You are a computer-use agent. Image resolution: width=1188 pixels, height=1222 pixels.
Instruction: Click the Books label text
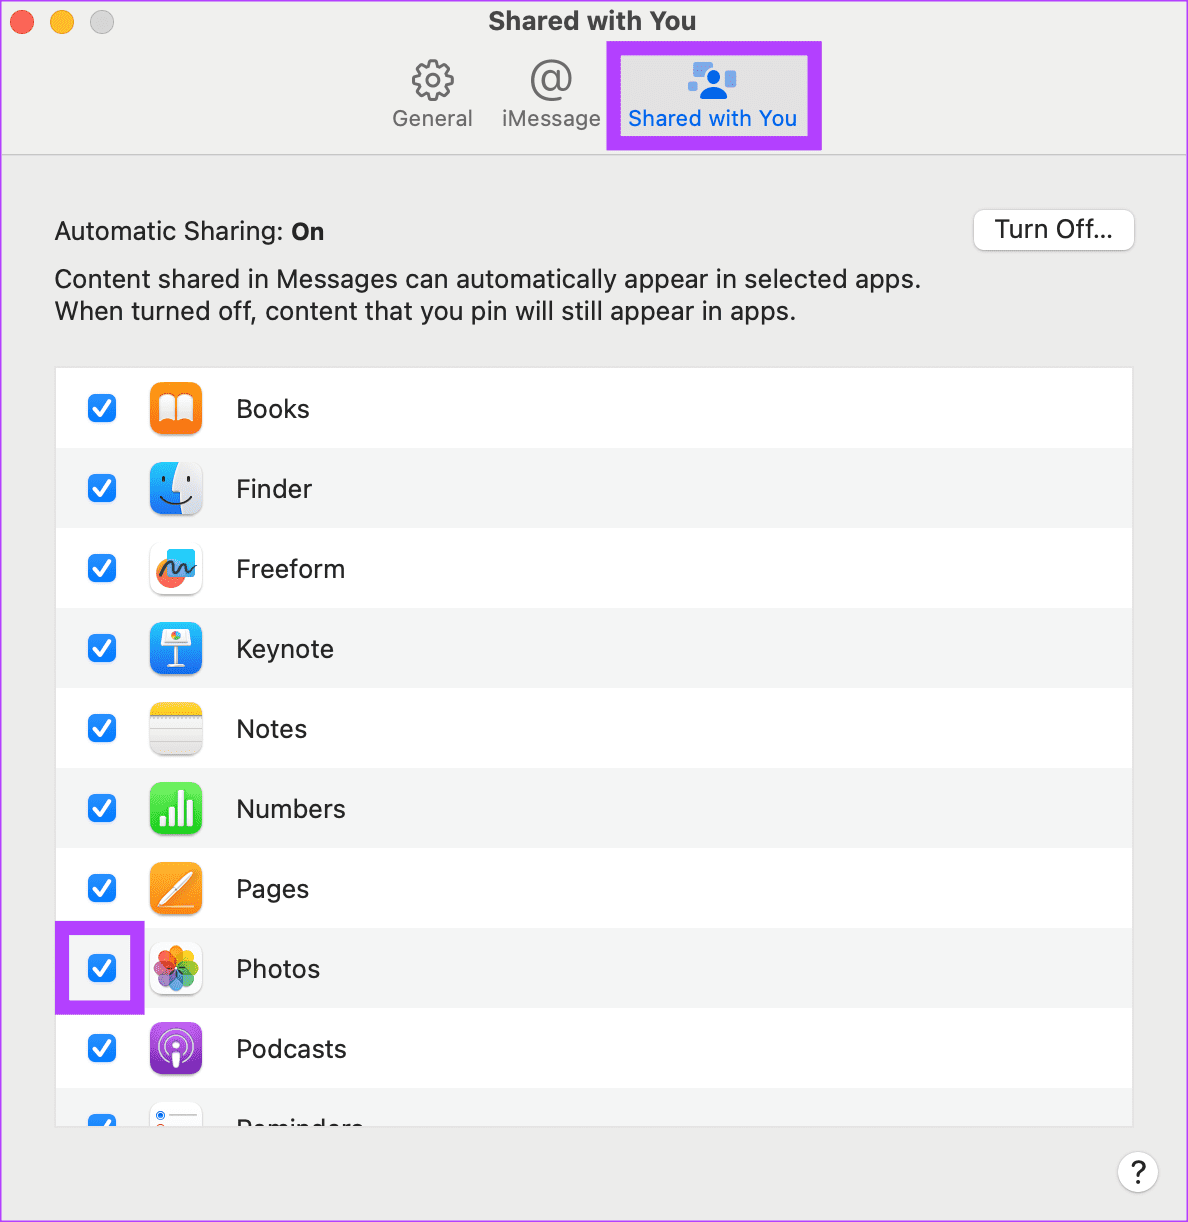[x=273, y=409]
